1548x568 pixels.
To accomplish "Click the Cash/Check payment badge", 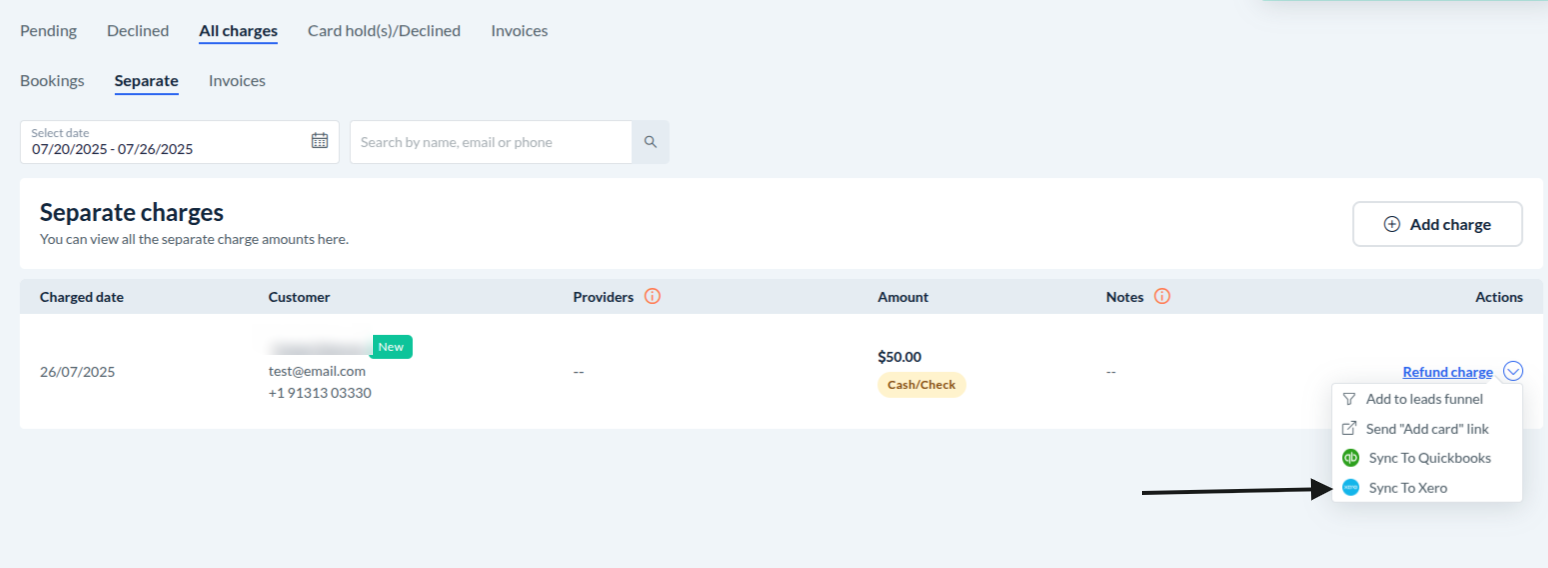I will [x=921, y=385].
